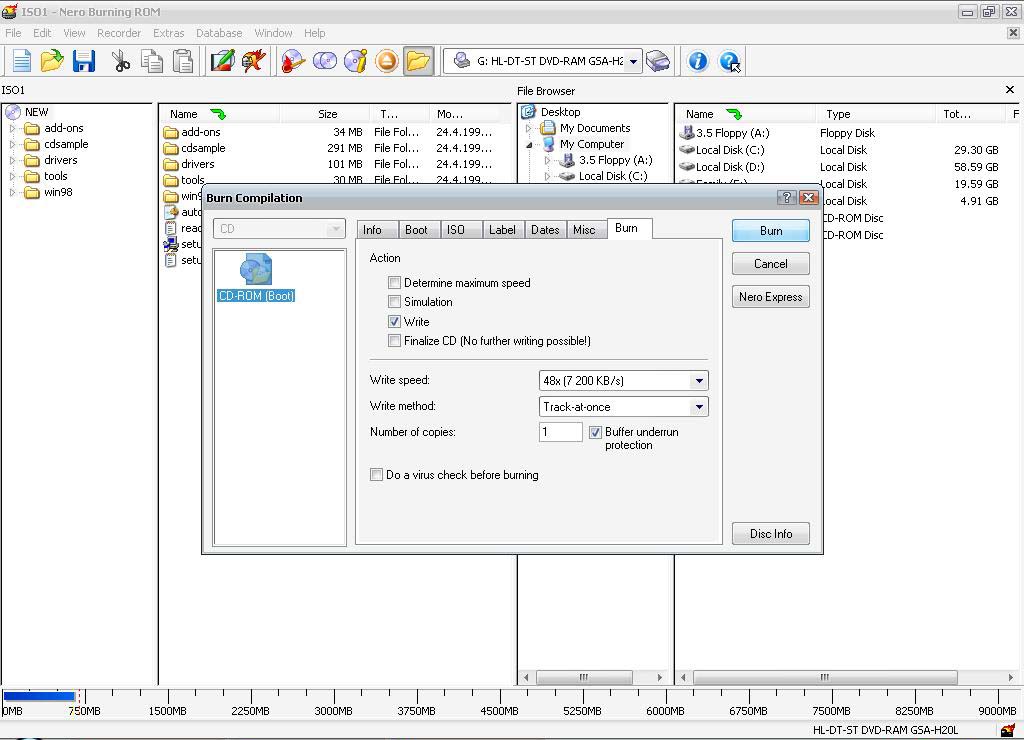Click the burn icon in status bar

[x=1008, y=730]
